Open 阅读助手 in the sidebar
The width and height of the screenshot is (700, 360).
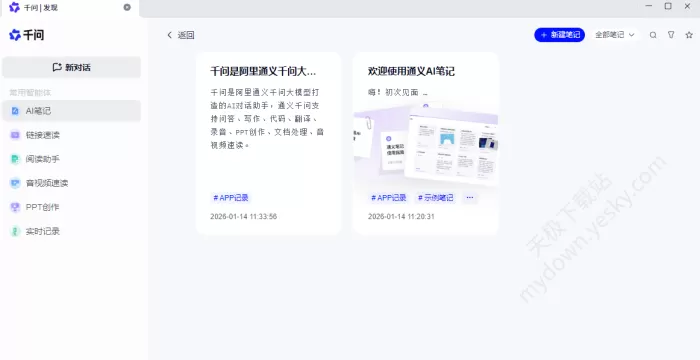pyautogui.click(x=71, y=159)
